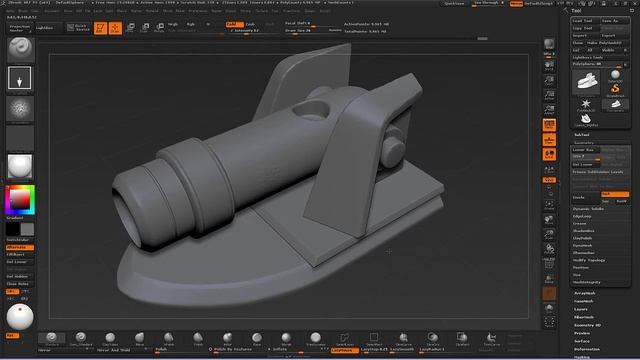The width and height of the screenshot is (640, 360).
Task: Adjust the Draw Size slider
Action: point(312,31)
